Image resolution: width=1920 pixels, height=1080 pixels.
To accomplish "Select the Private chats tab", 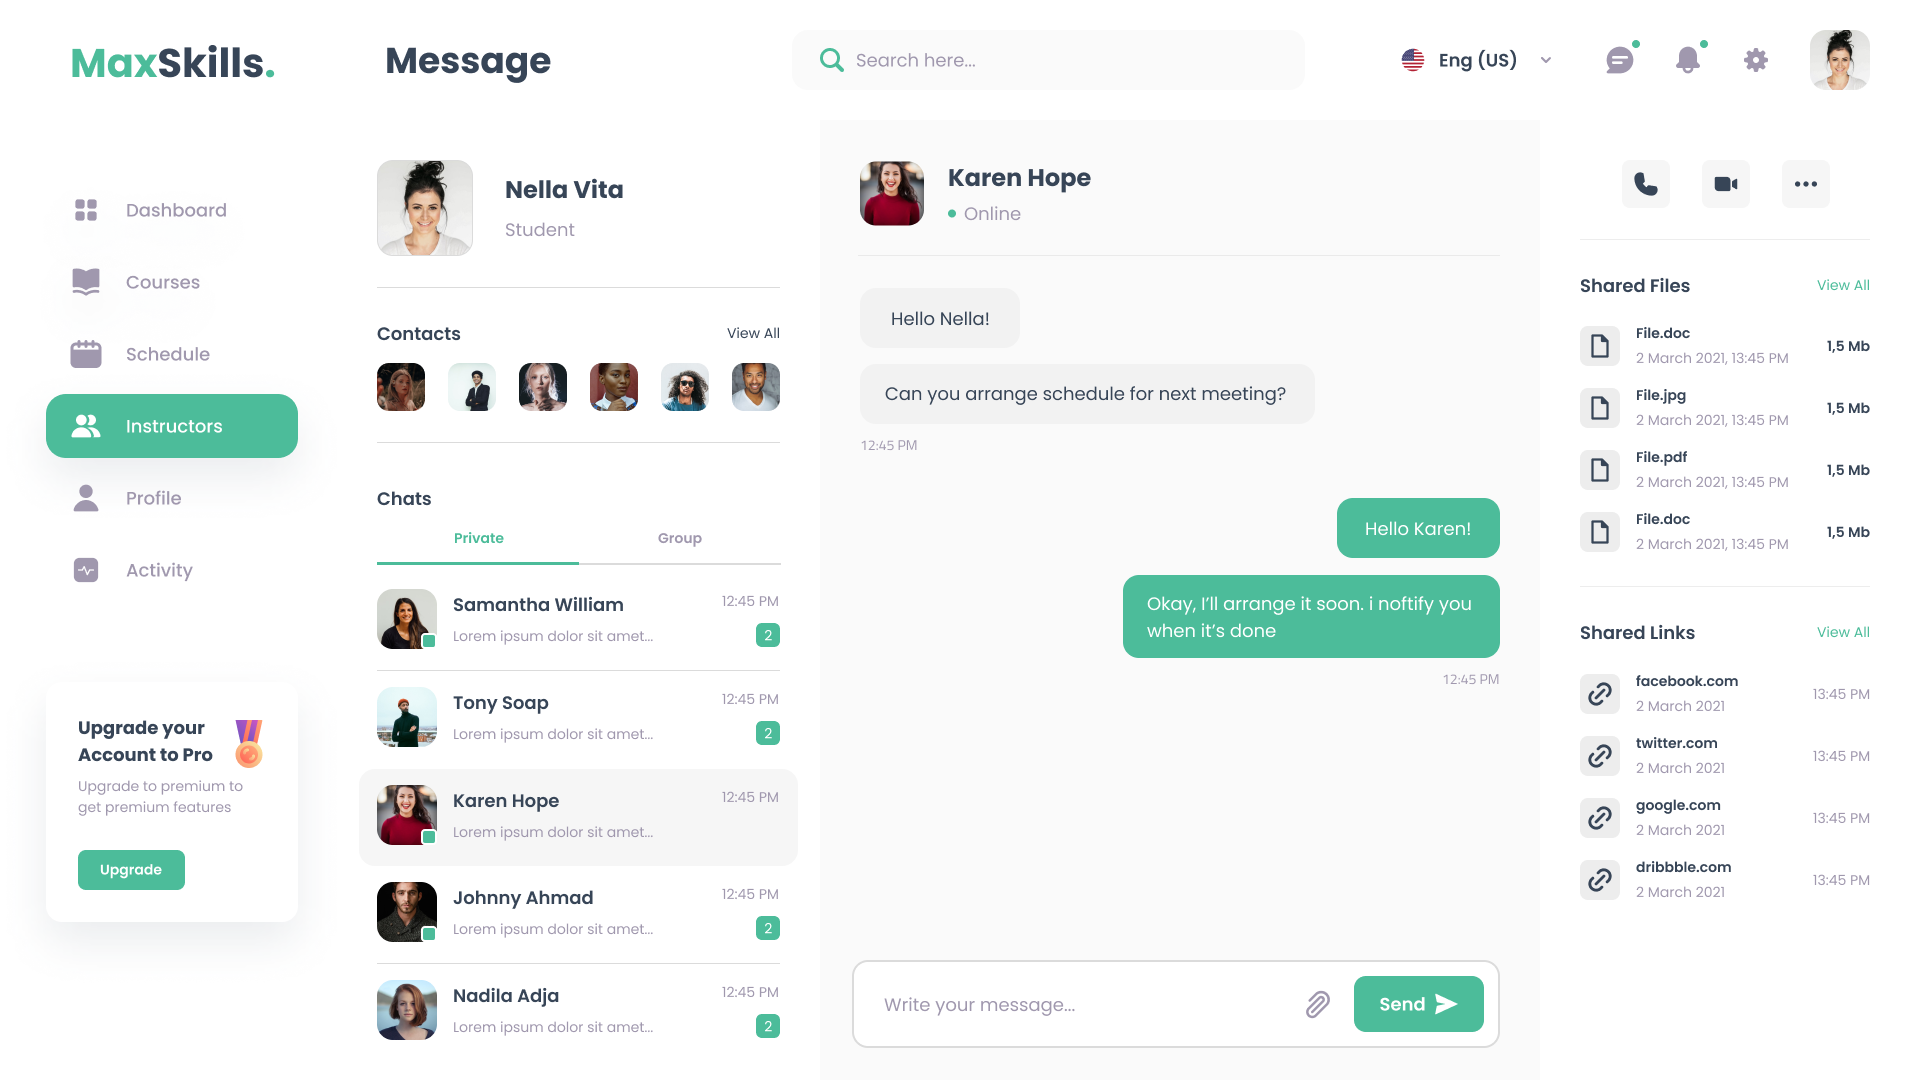I will point(478,538).
